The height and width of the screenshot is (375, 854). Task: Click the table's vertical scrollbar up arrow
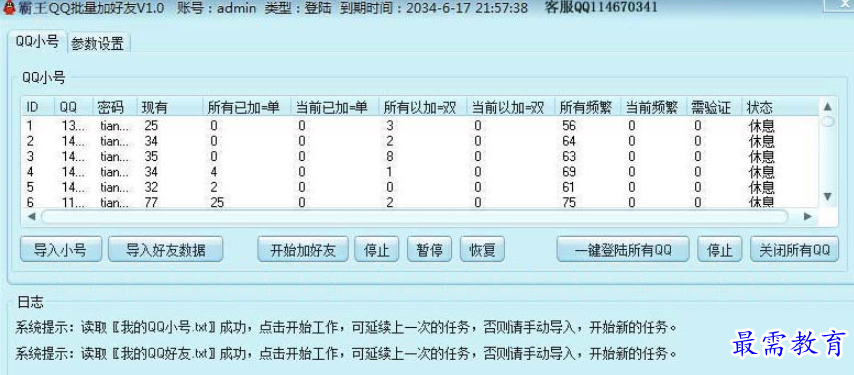[827, 107]
